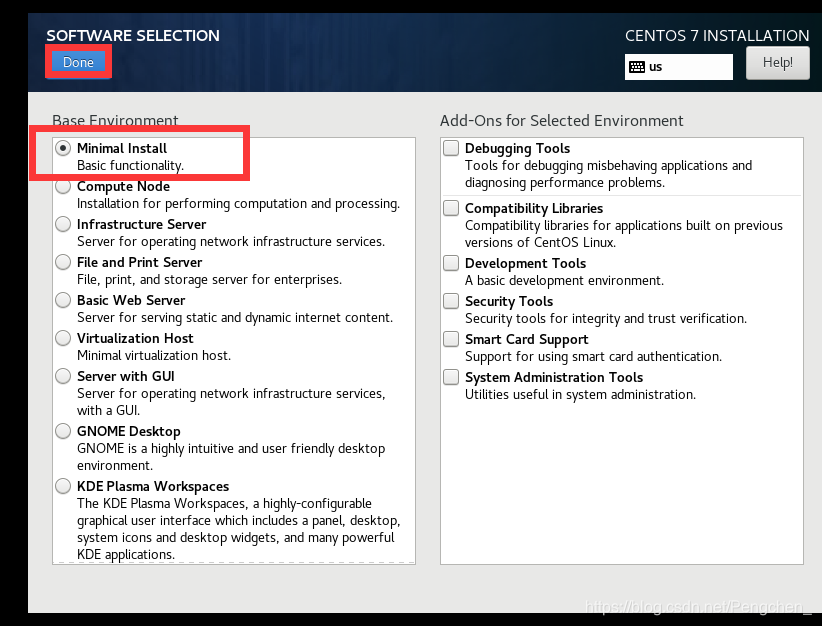
Task: Tick the Compatibility Libraries checkbox
Action: pos(451,208)
